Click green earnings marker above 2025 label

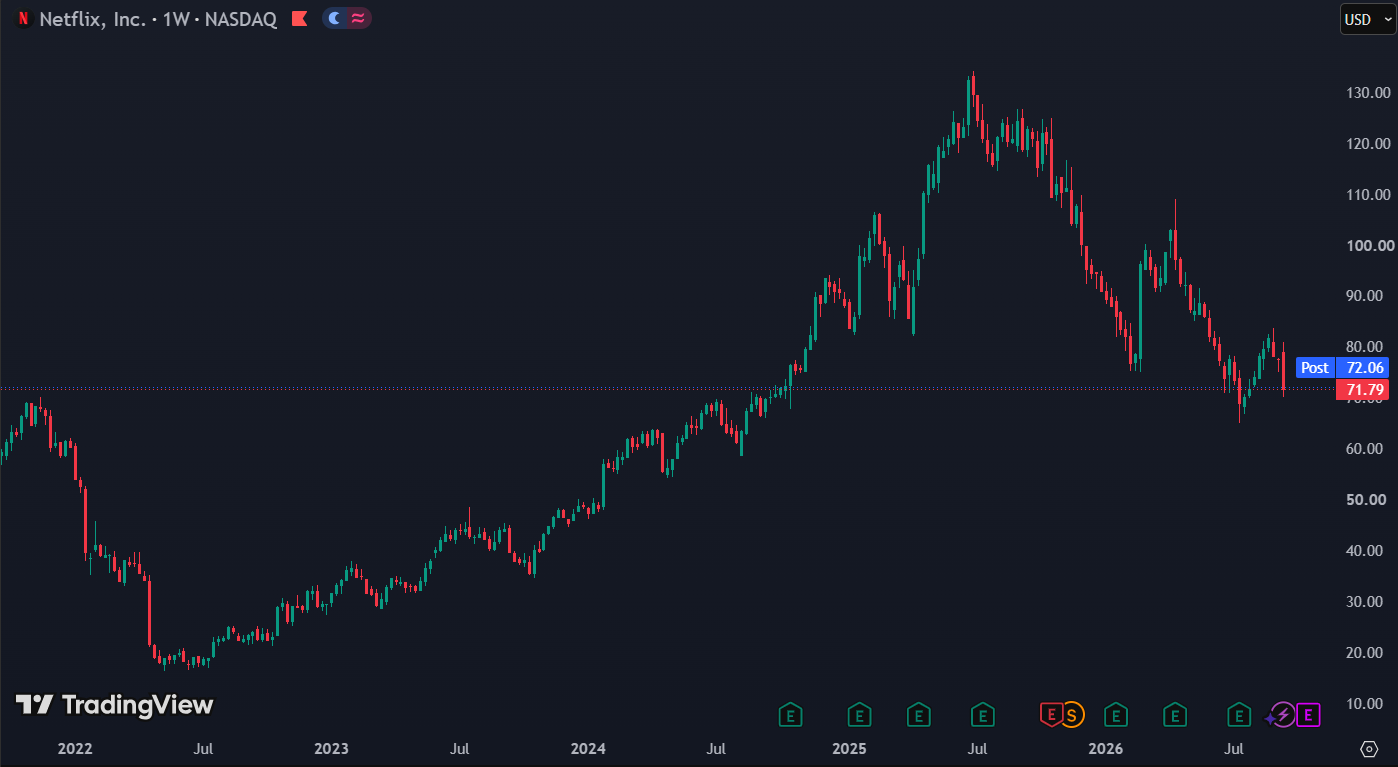pos(859,714)
